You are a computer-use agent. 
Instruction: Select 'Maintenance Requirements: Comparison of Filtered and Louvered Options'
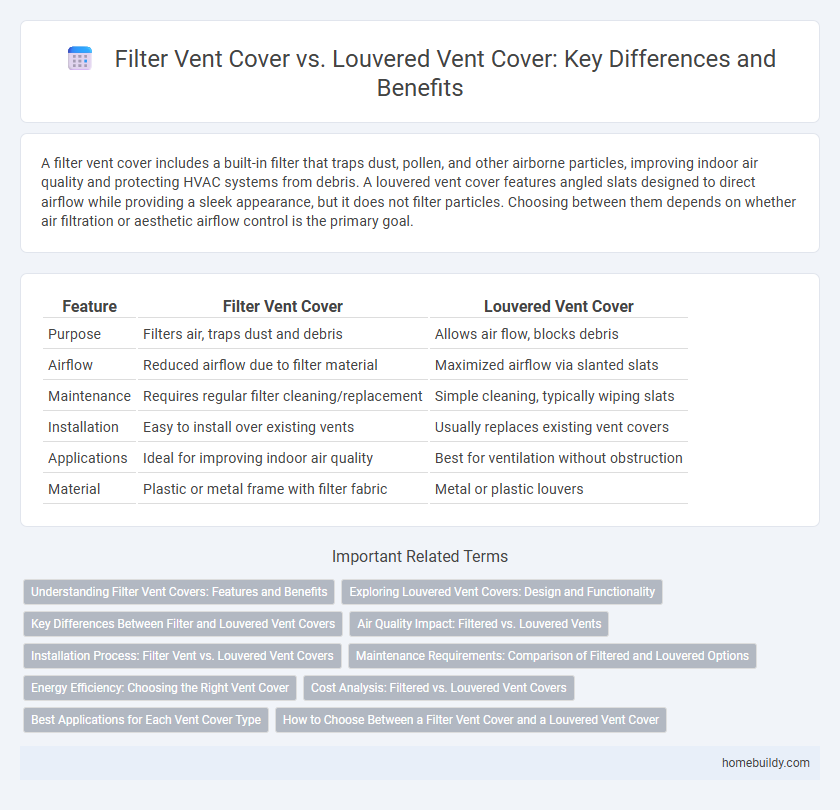click(x=552, y=656)
